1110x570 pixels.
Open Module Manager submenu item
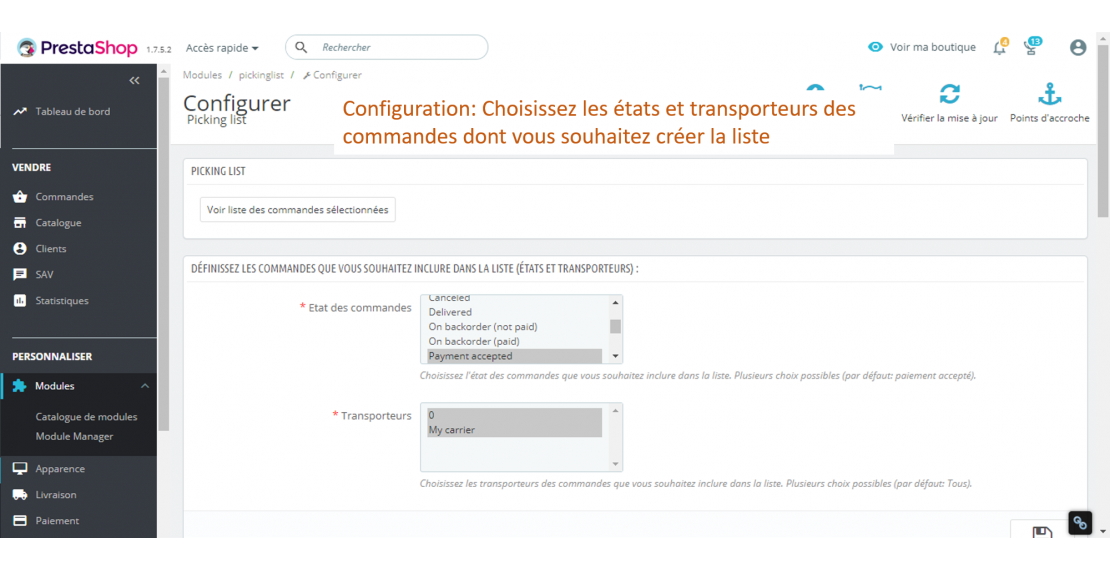coord(74,436)
